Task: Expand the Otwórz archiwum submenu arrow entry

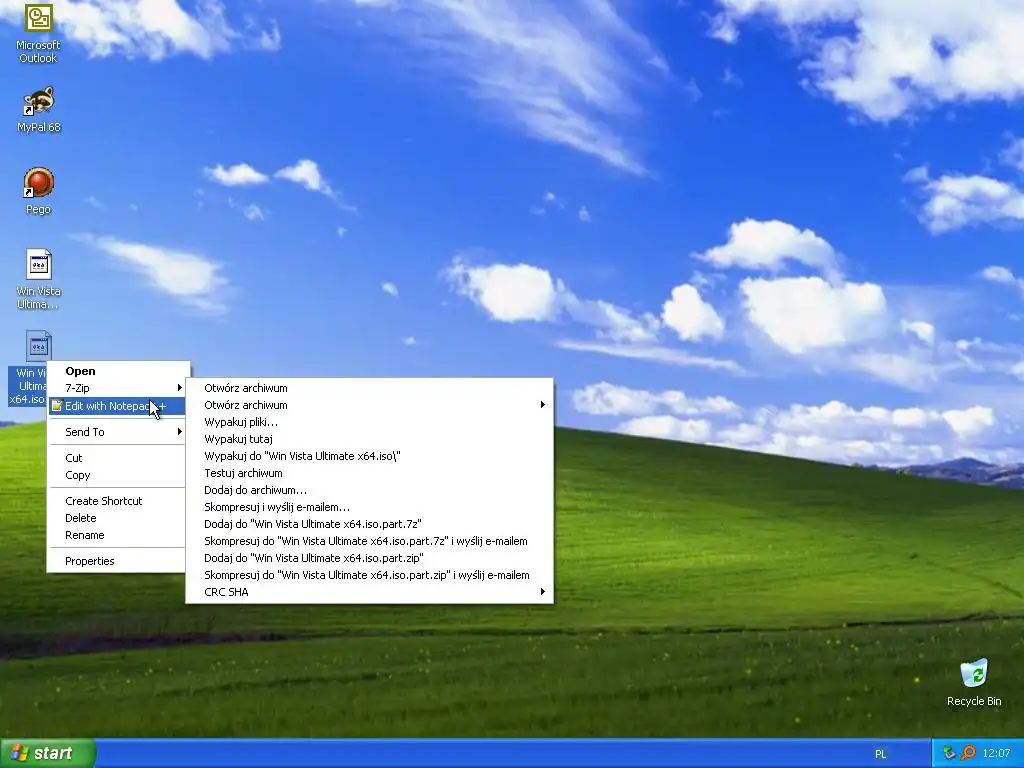Action: [x=370, y=405]
